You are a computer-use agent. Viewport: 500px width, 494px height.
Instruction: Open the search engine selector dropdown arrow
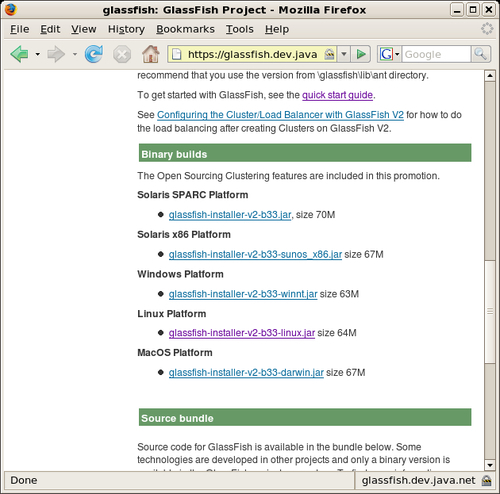tap(397, 54)
